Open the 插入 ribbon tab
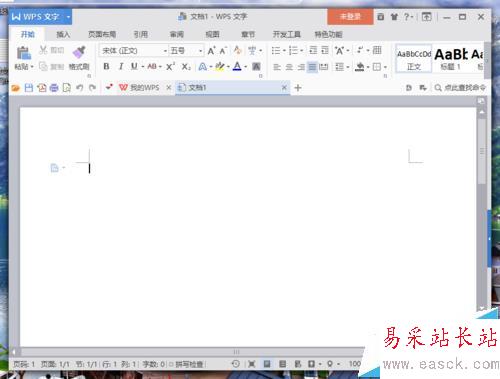500x379 pixels. tap(63, 34)
